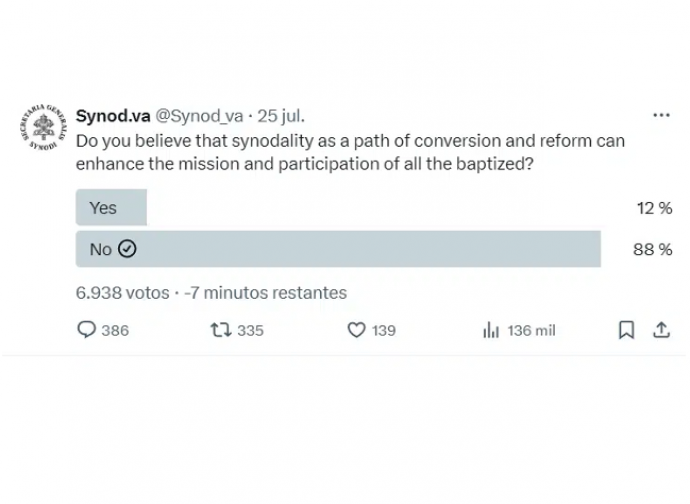Bookmark this post
Image resolution: width=690 pixels, height=504 pixels.
coord(626,330)
